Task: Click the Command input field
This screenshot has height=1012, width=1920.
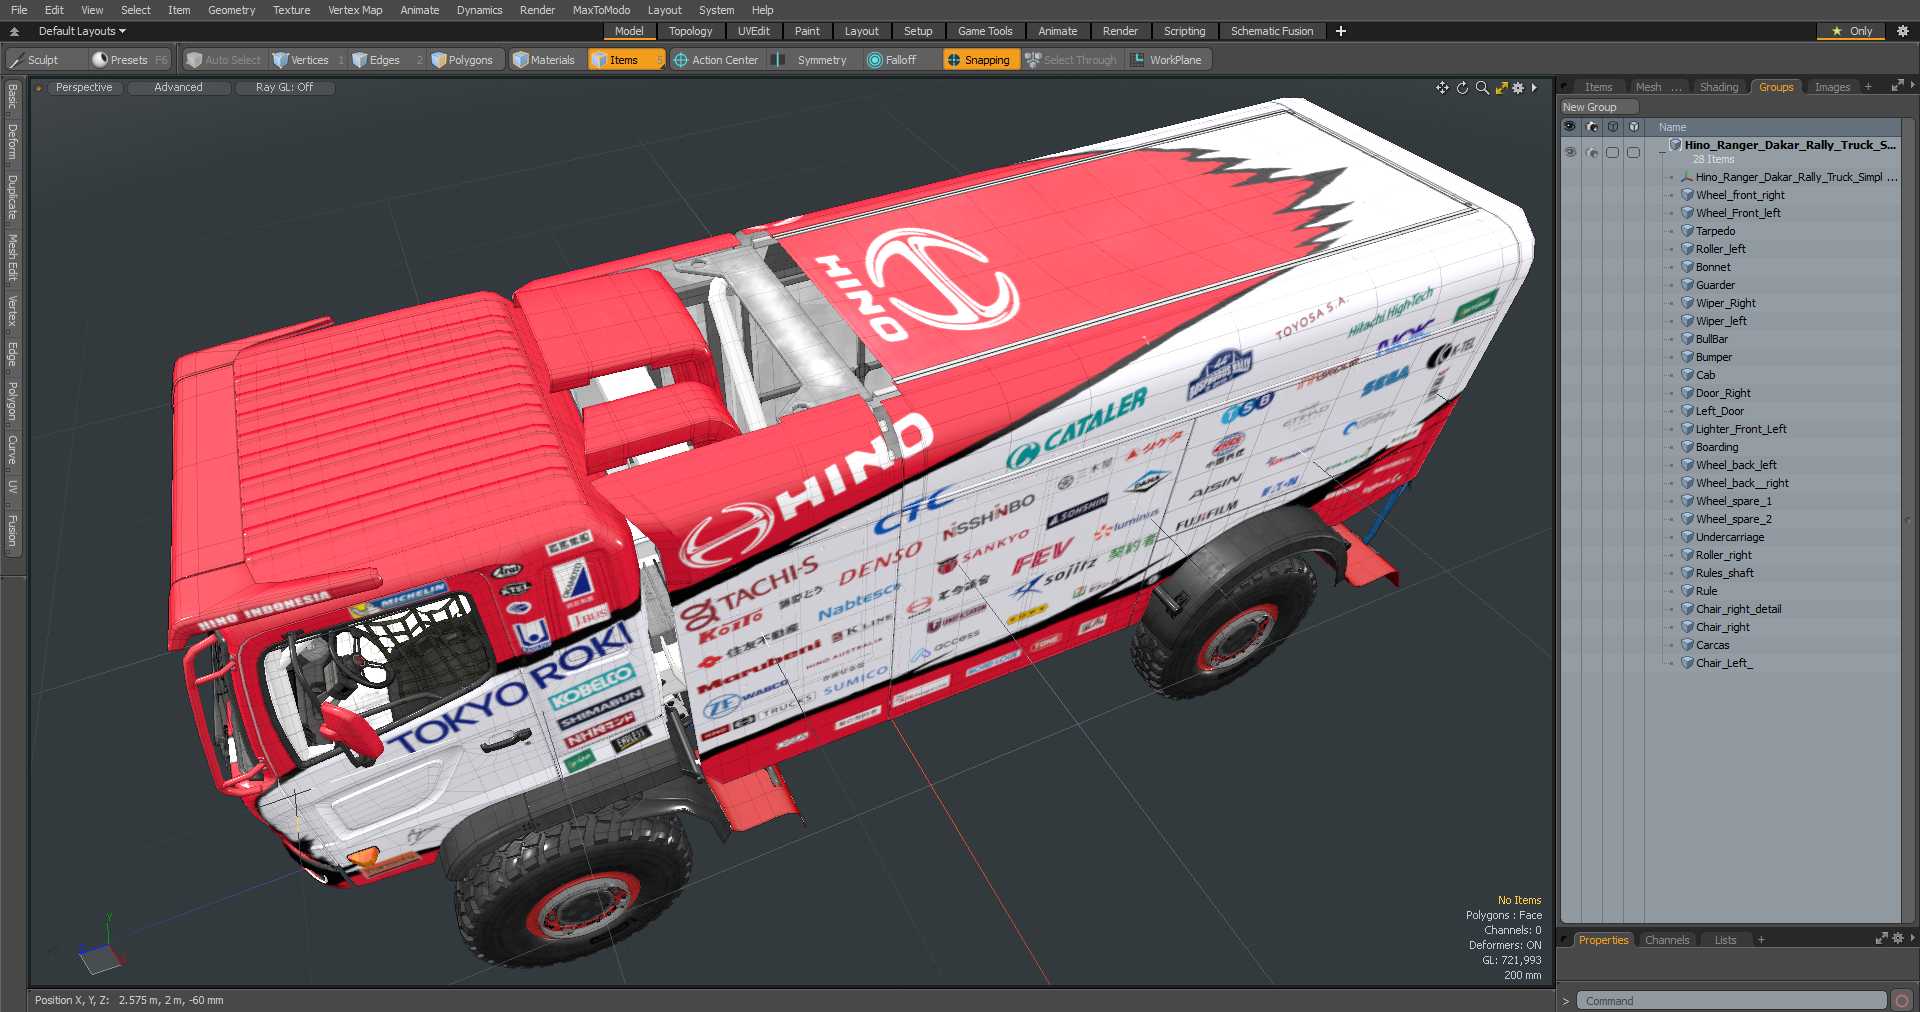Action: [1731, 1001]
